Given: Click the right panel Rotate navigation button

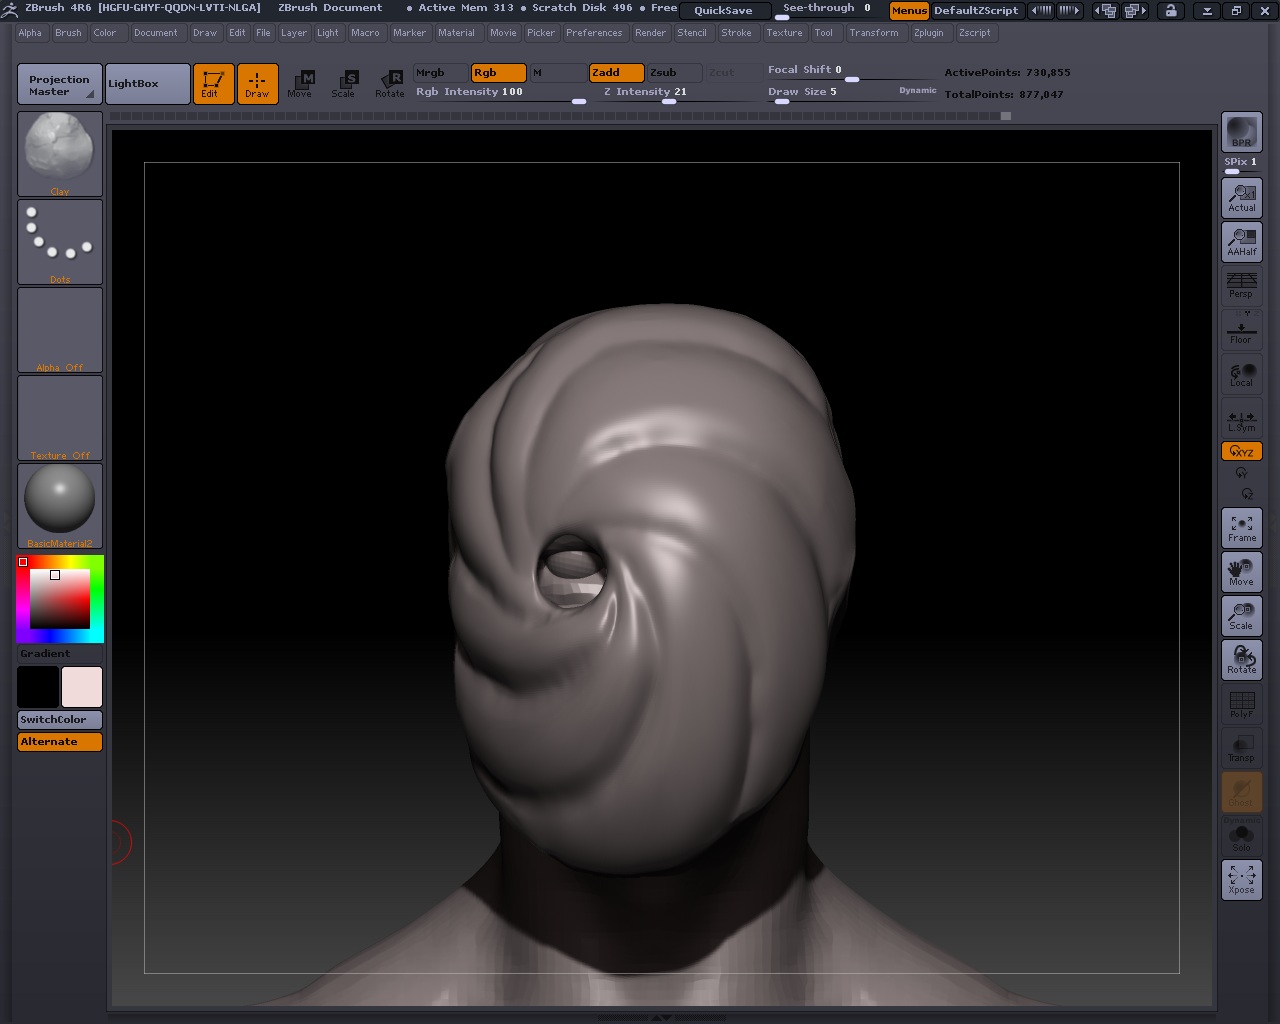Looking at the screenshot, I should click(x=1242, y=660).
